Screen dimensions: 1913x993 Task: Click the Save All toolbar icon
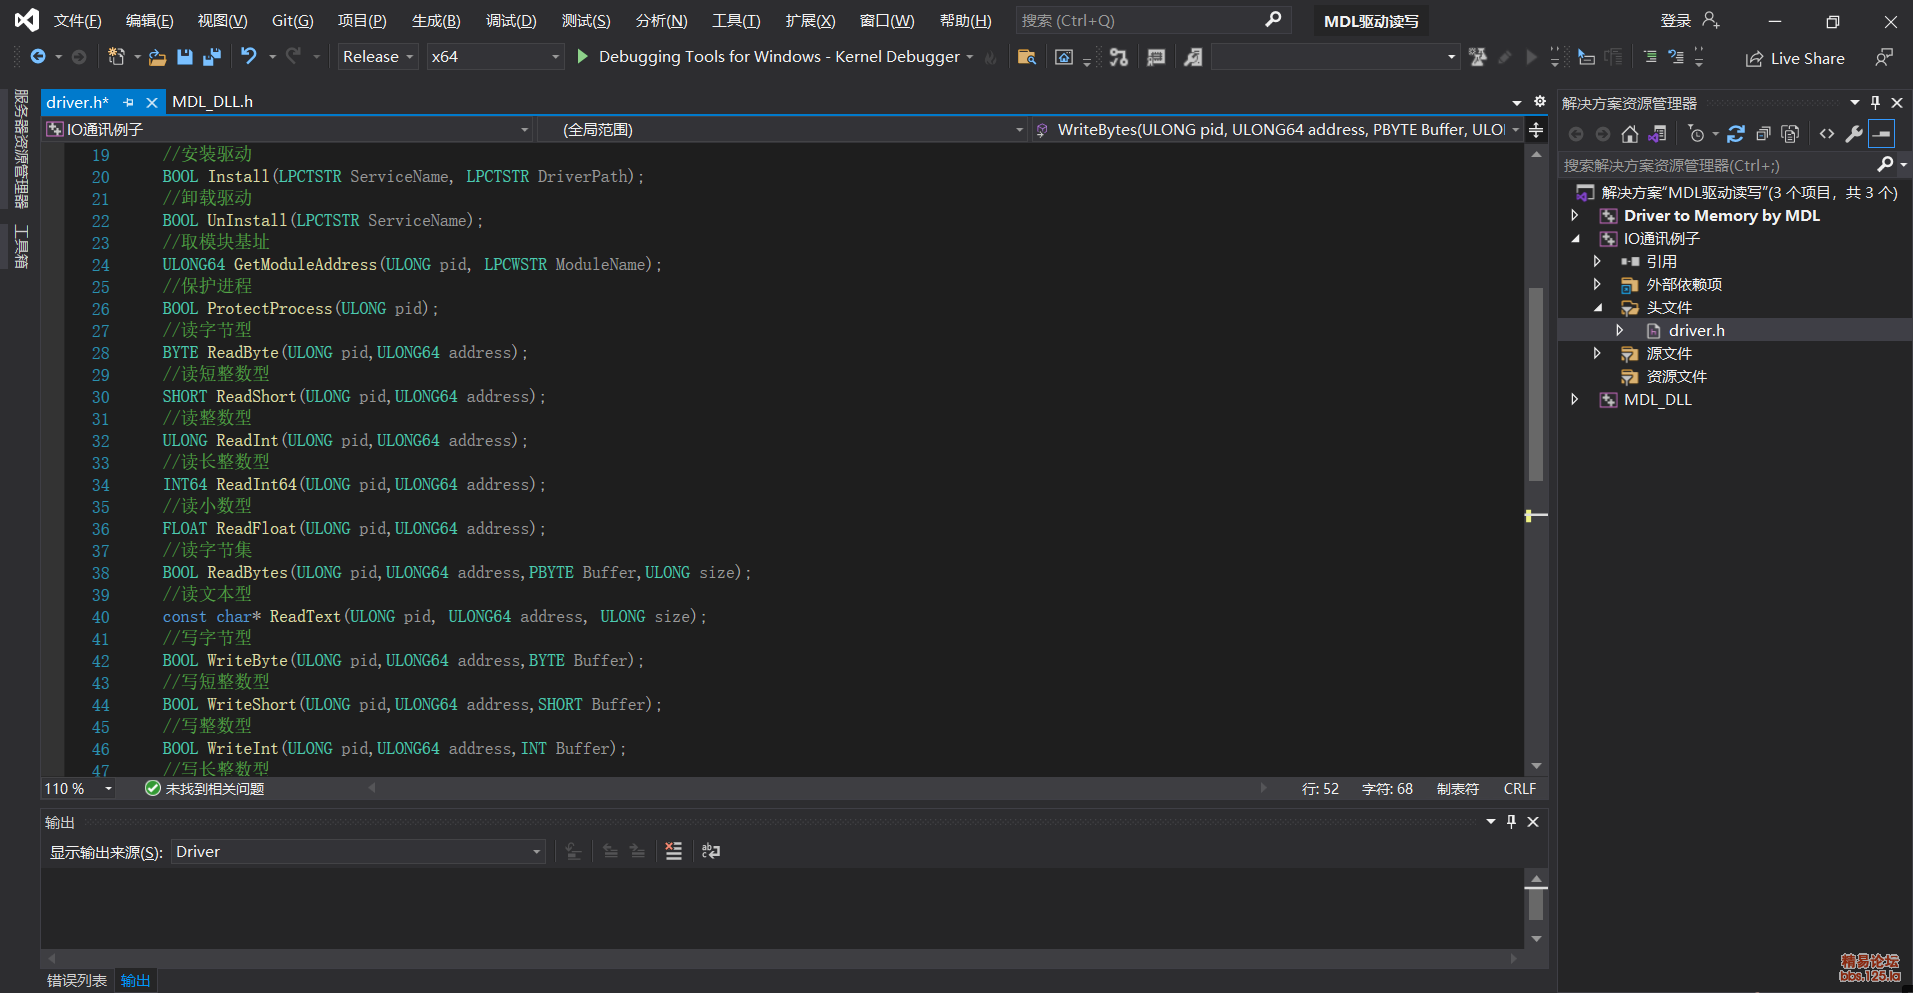click(x=211, y=57)
